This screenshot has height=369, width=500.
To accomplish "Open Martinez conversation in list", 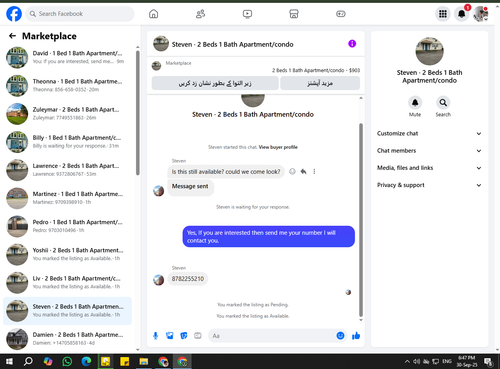I will (x=67, y=198).
